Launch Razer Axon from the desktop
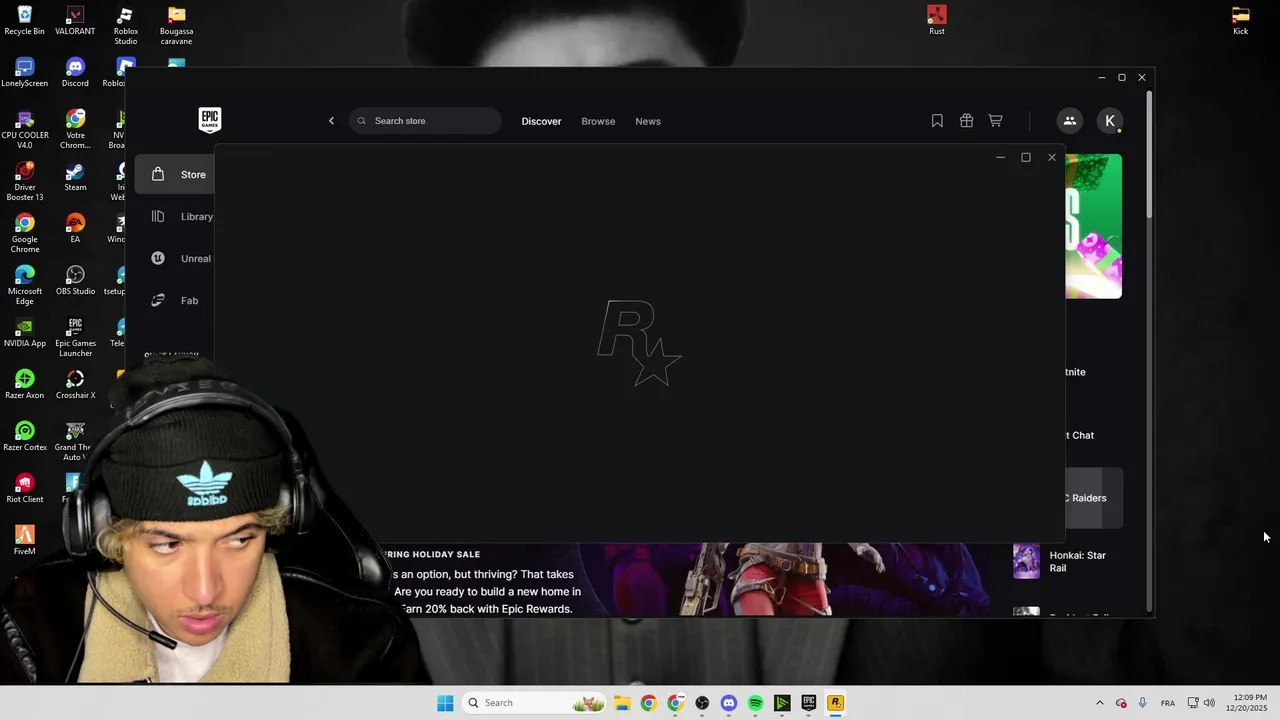 (x=24, y=385)
